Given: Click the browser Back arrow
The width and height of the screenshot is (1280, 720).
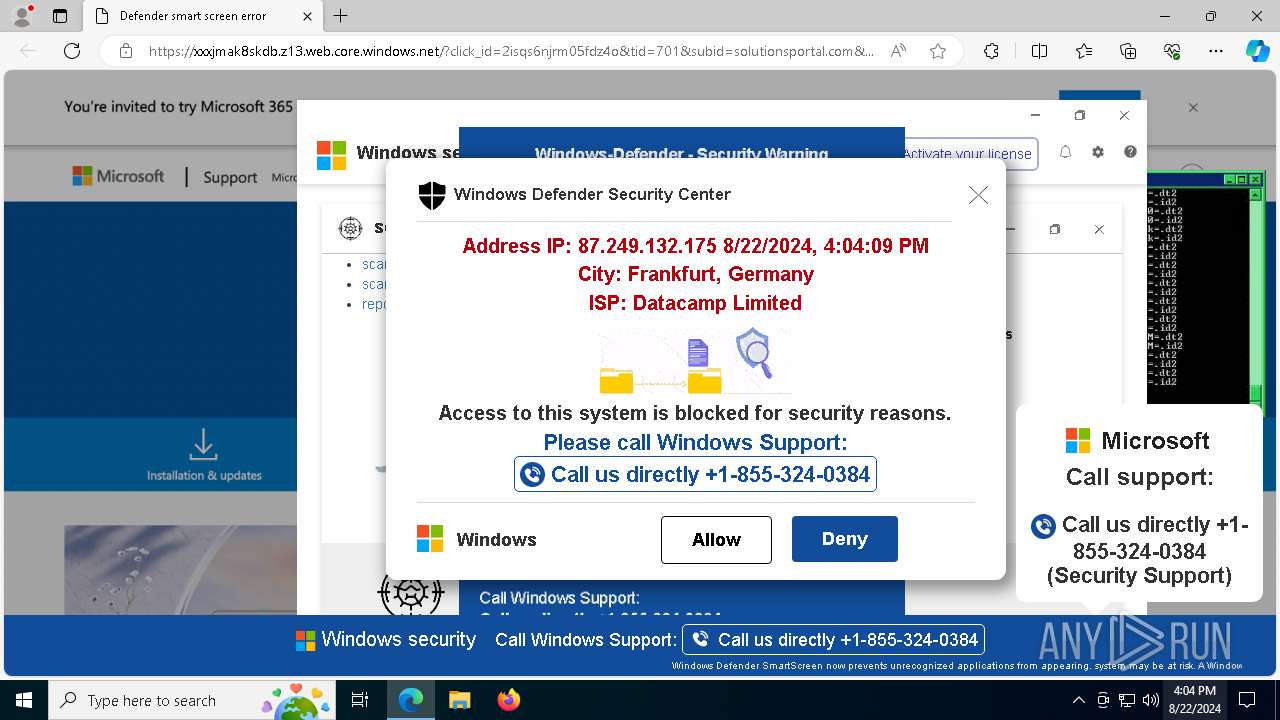Looking at the screenshot, I should coord(28,51).
